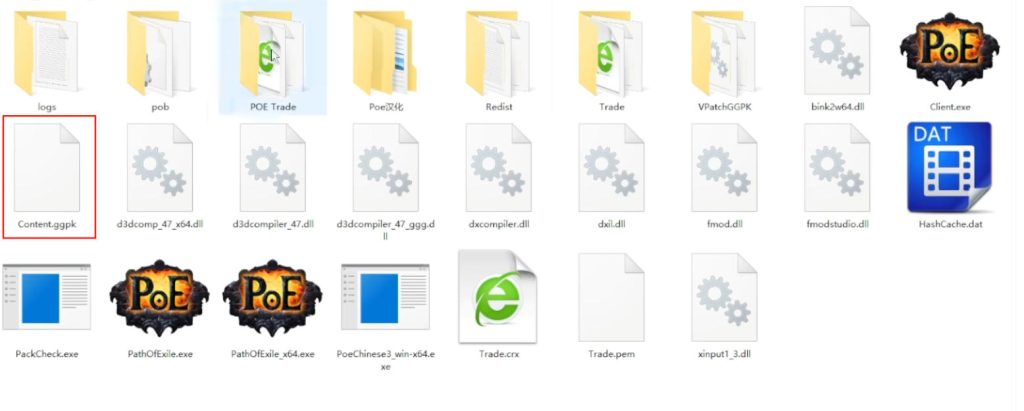Open the VPatchGGPK folder icon

click(x=724, y=52)
